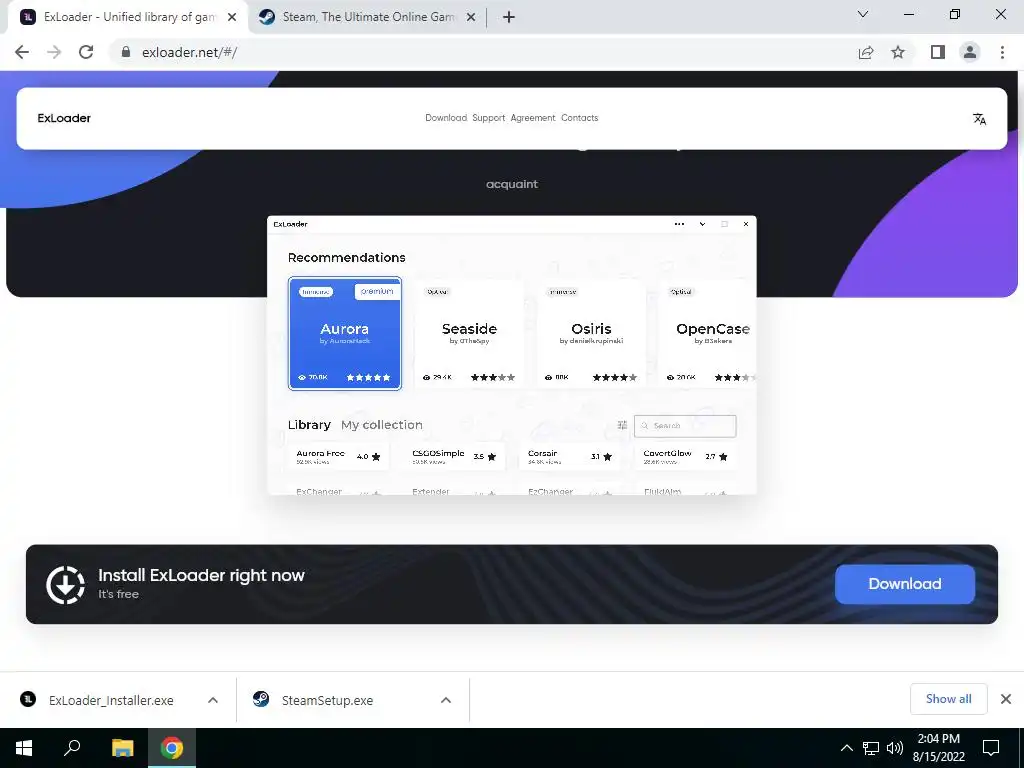Open a new browser tab
The width and height of the screenshot is (1024, 768).
(x=509, y=17)
